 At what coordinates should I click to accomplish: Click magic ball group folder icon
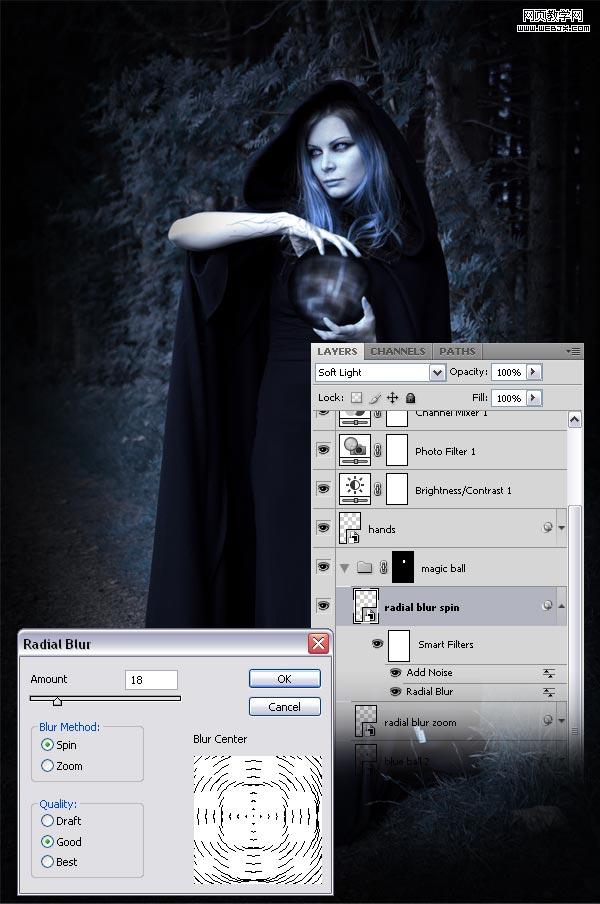click(364, 567)
